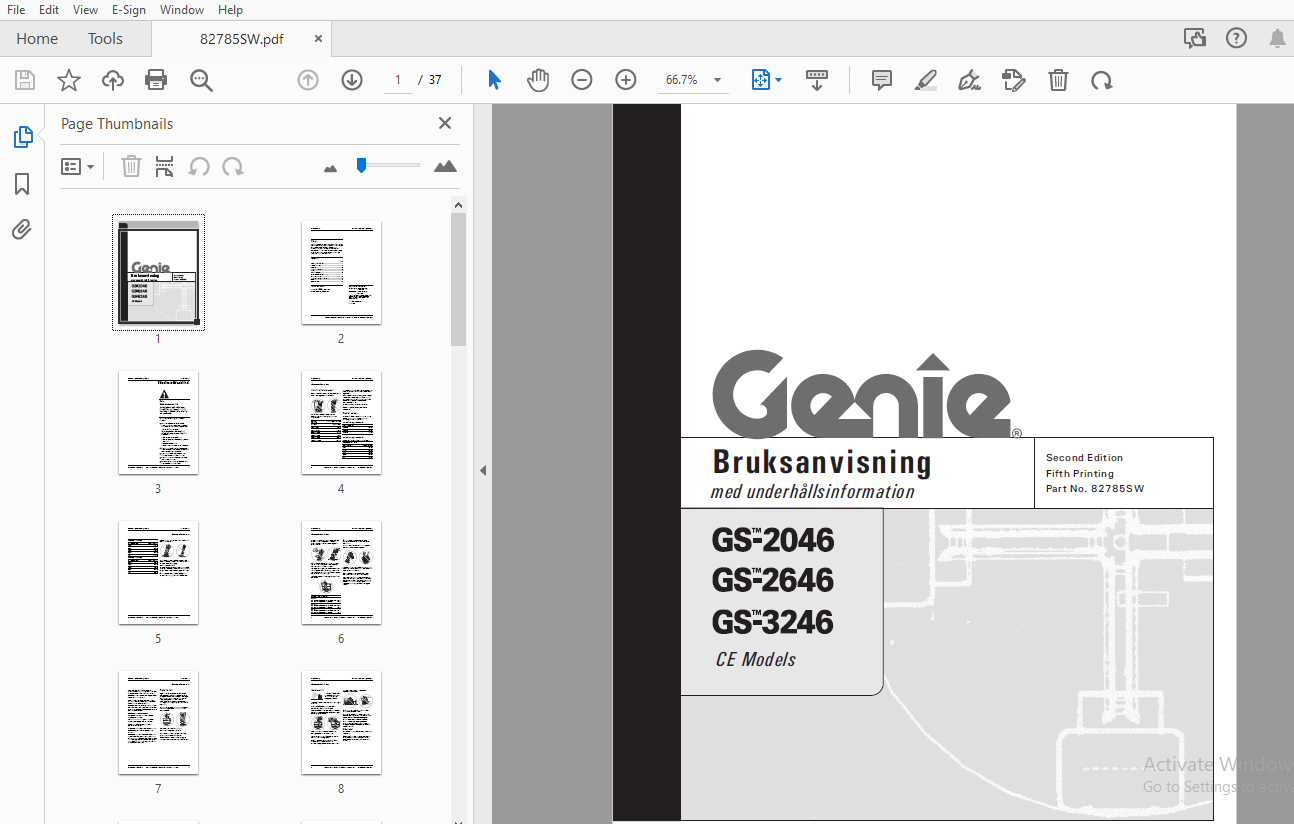1294x824 pixels.
Task: Select page 6 thumbnail
Action: [341, 573]
